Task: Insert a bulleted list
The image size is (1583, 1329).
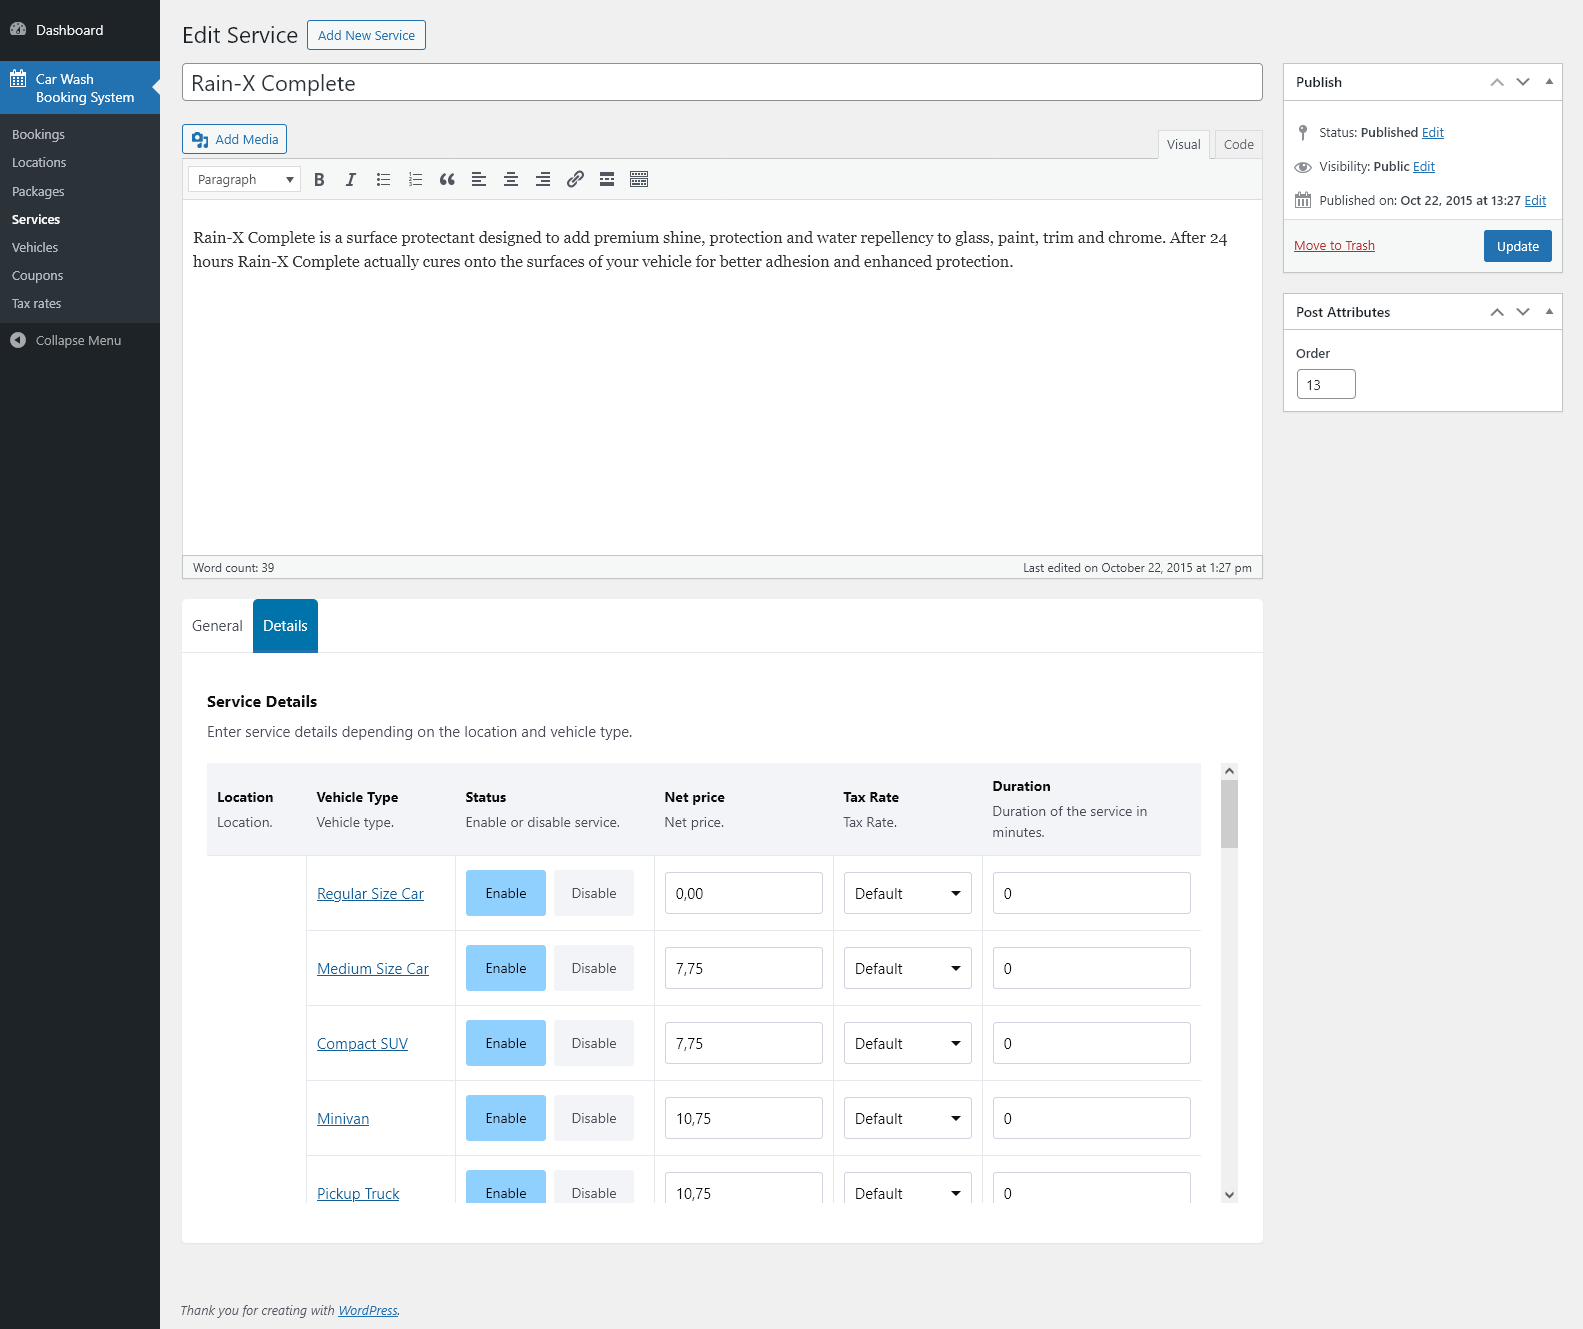Action: pyautogui.click(x=383, y=180)
